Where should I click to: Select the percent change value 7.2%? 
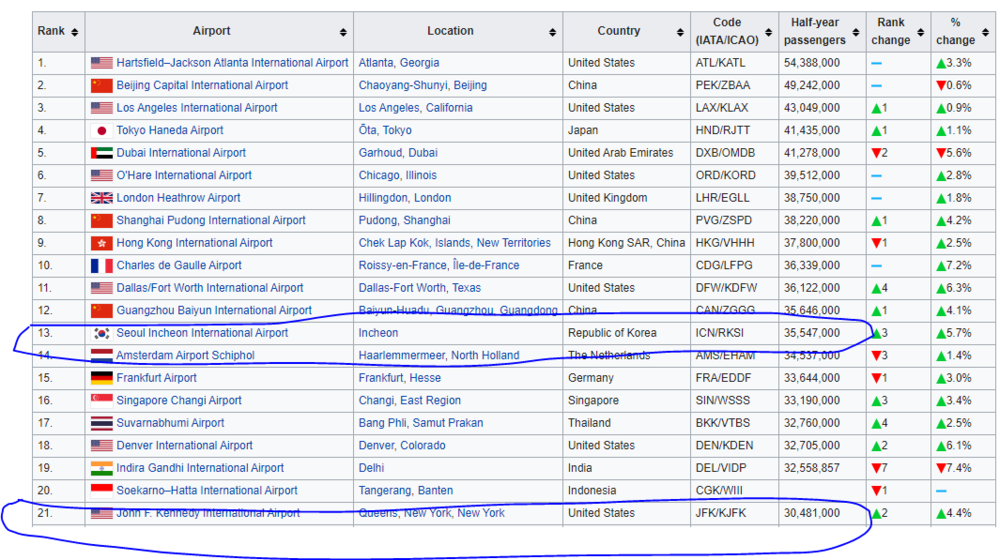click(x=959, y=265)
